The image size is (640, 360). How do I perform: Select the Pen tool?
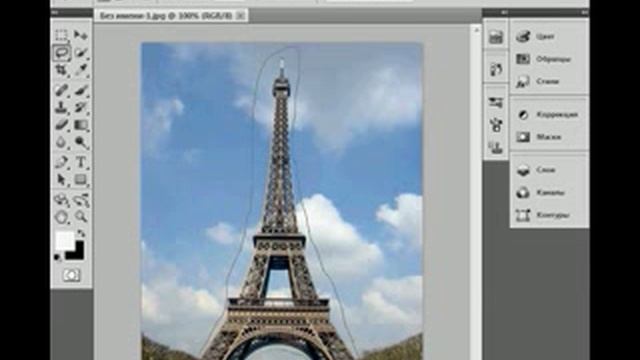[61, 162]
